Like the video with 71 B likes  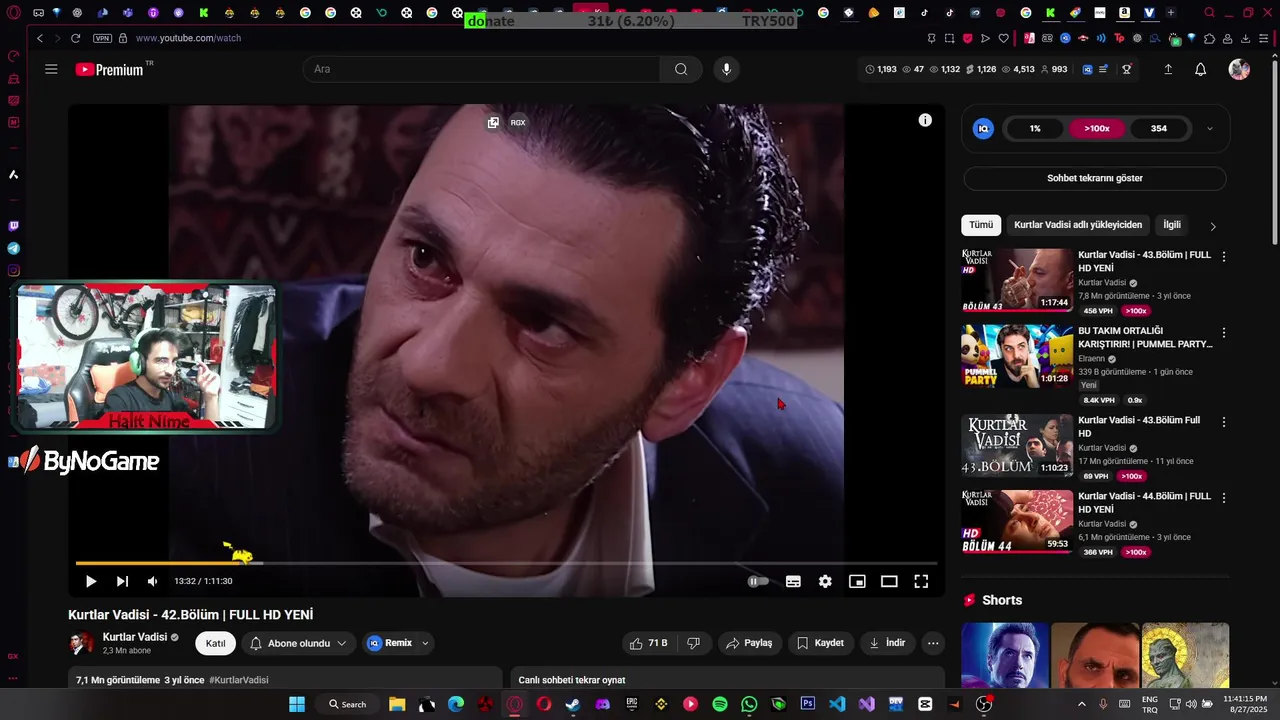[x=648, y=643]
